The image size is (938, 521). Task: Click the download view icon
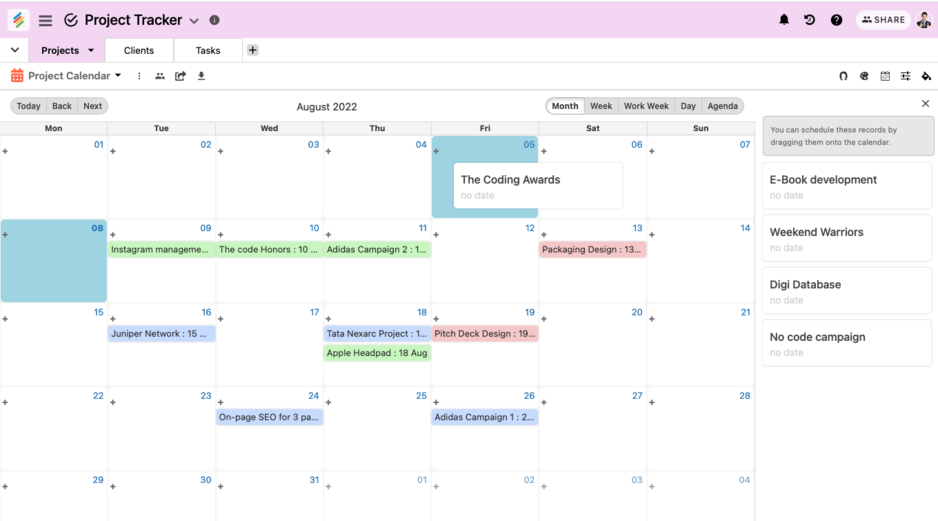pyautogui.click(x=201, y=76)
